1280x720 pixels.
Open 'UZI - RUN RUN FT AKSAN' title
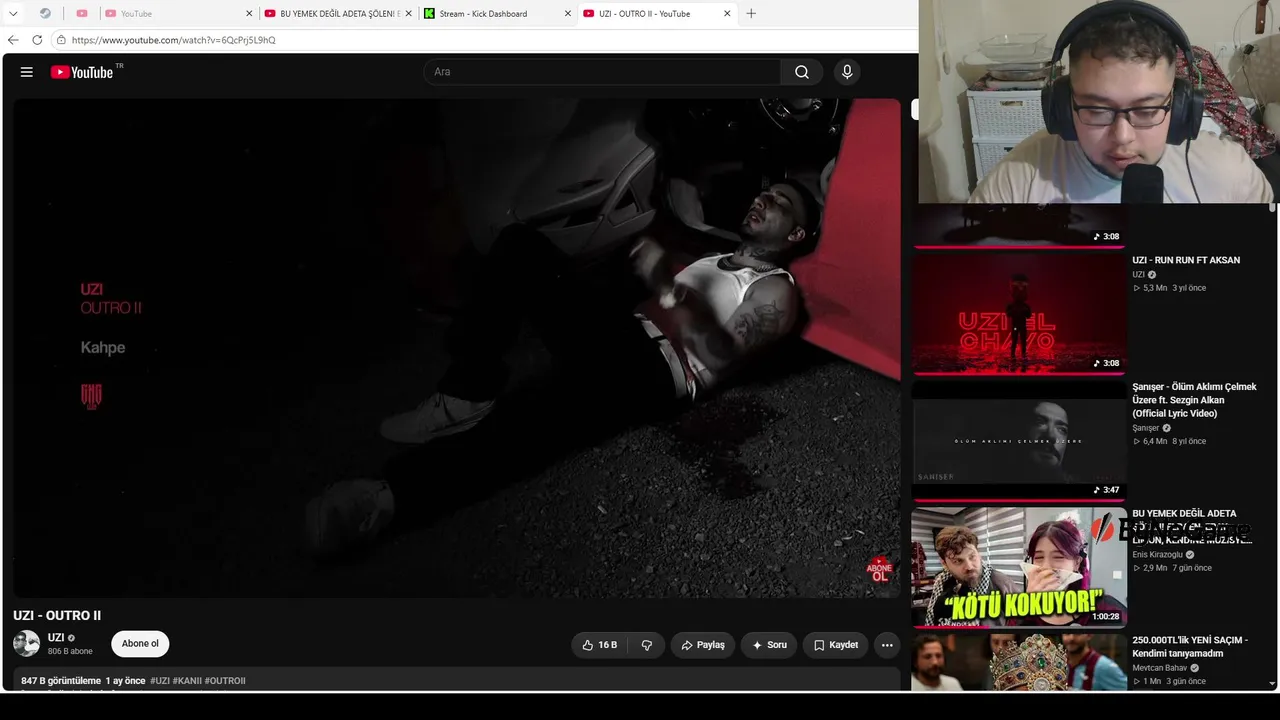[x=1186, y=260]
